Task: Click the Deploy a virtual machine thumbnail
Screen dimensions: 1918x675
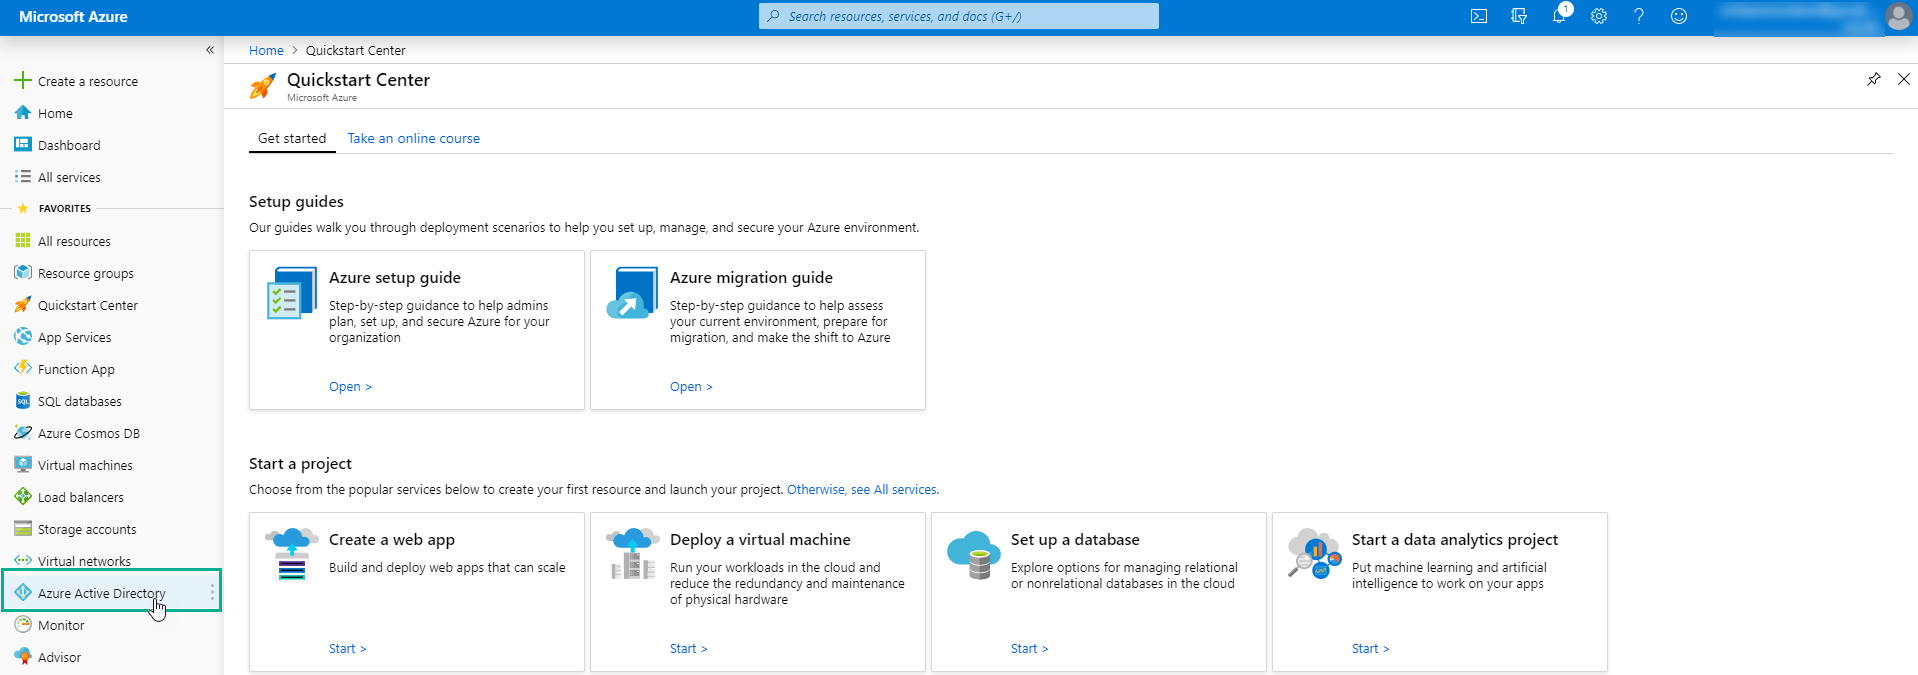Action: coord(633,555)
